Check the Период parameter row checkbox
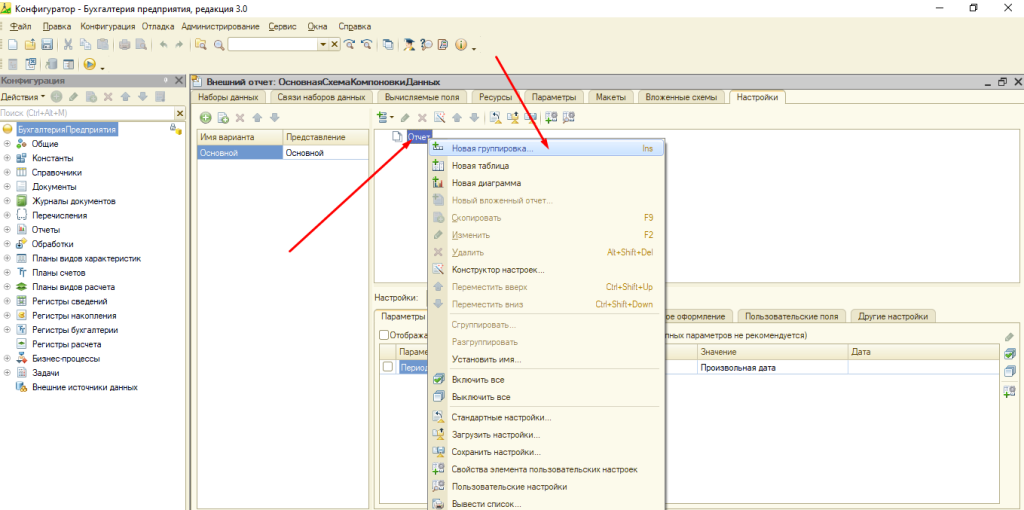The height and width of the screenshot is (510, 1024). coord(387,367)
